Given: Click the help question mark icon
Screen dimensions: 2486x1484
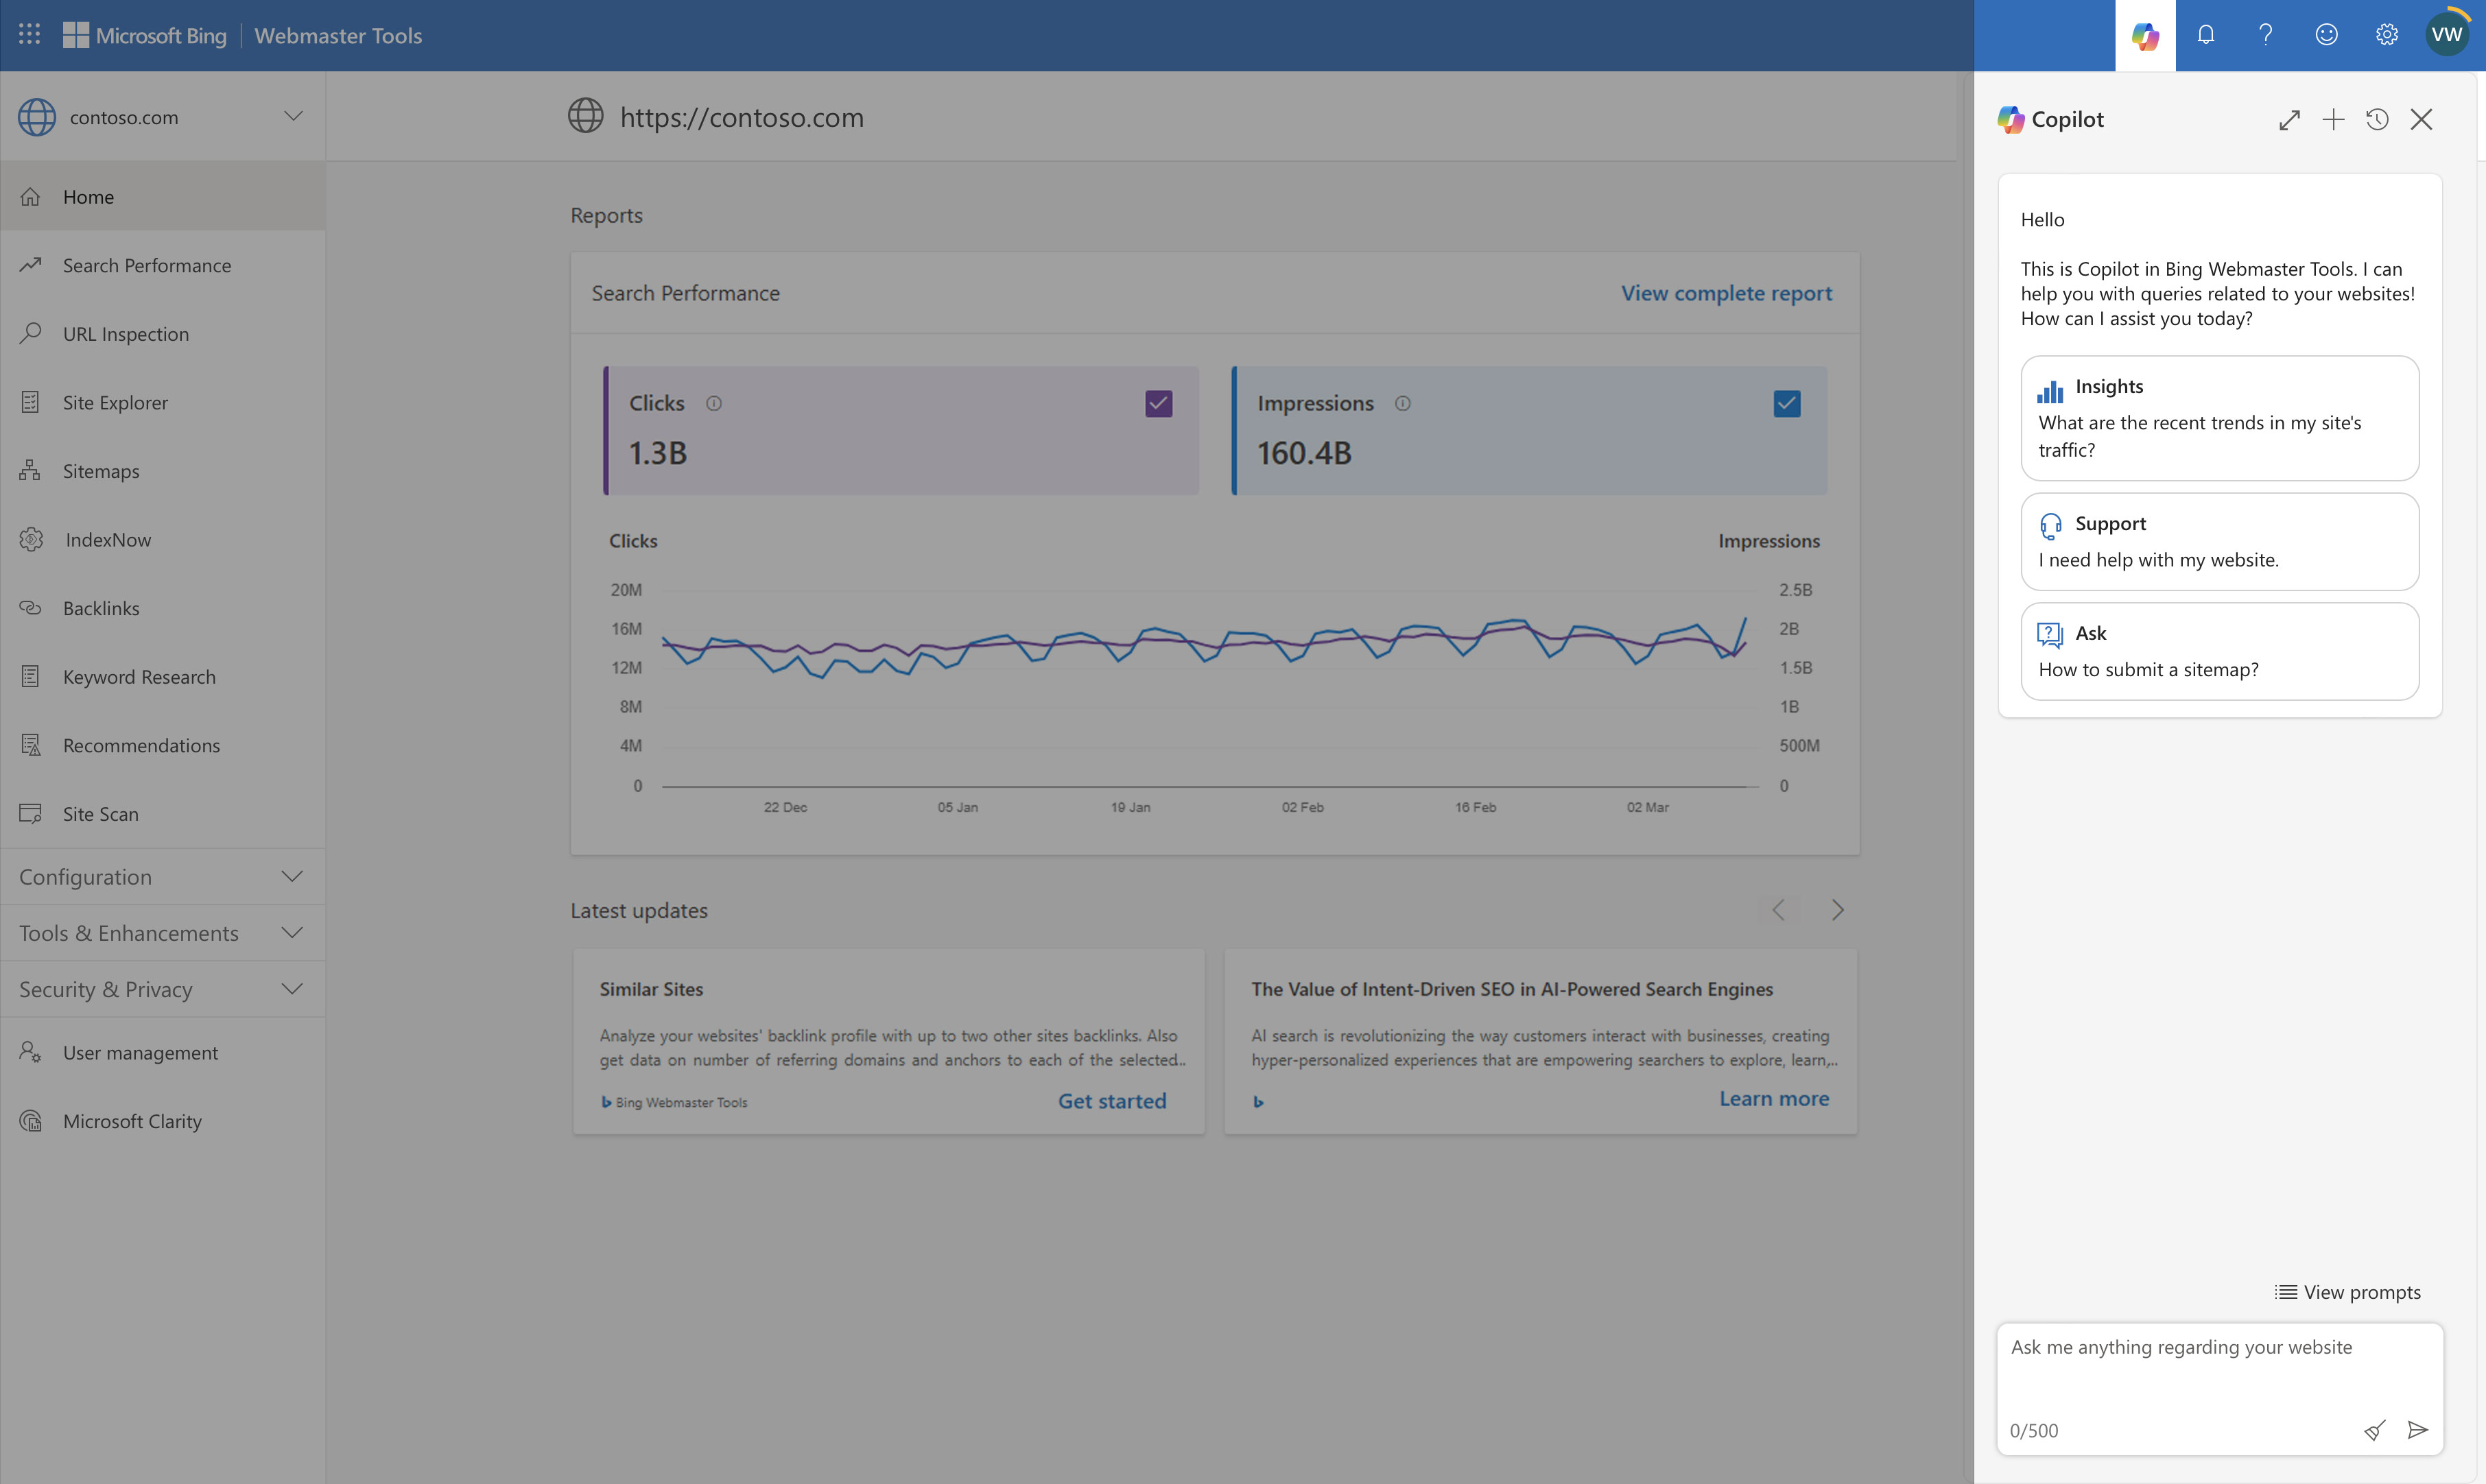Looking at the screenshot, I should (x=2265, y=35).
